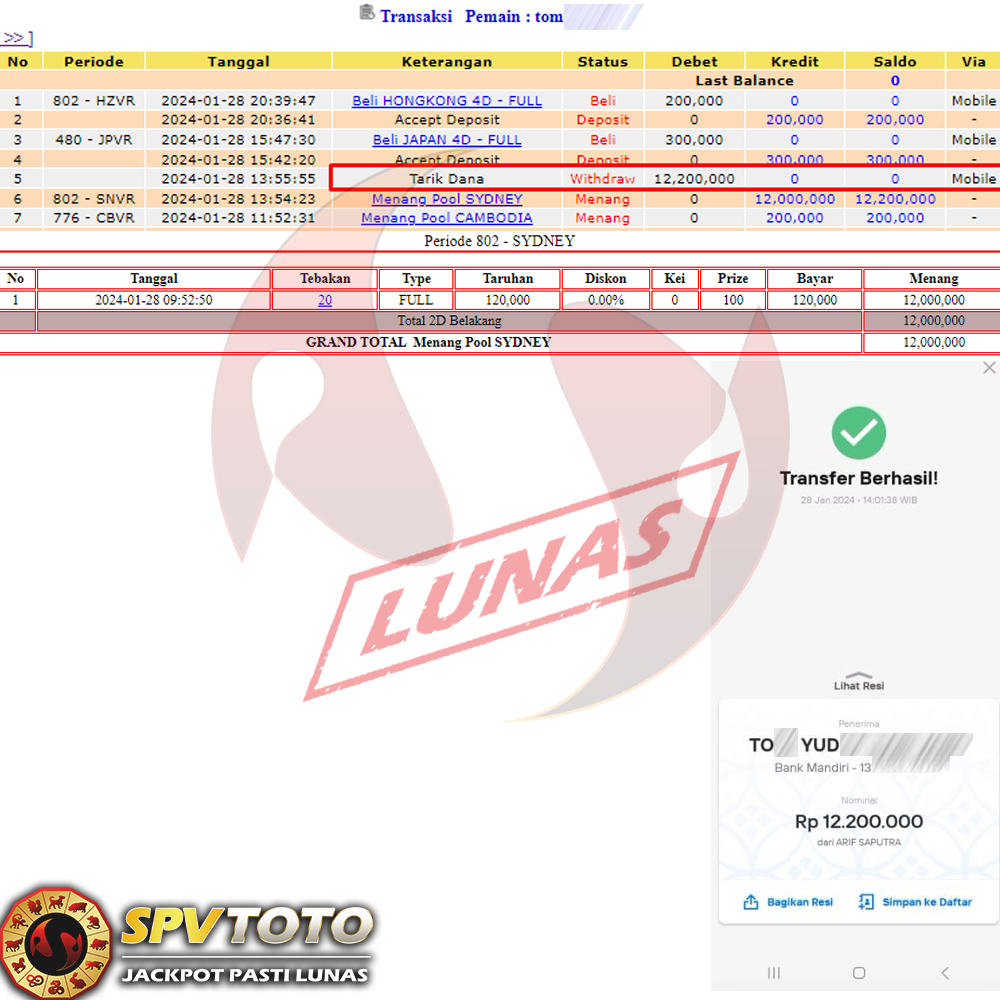Click the transaction icon beside Transaksi title
1000x1000 pixels.
coord(366,14)
